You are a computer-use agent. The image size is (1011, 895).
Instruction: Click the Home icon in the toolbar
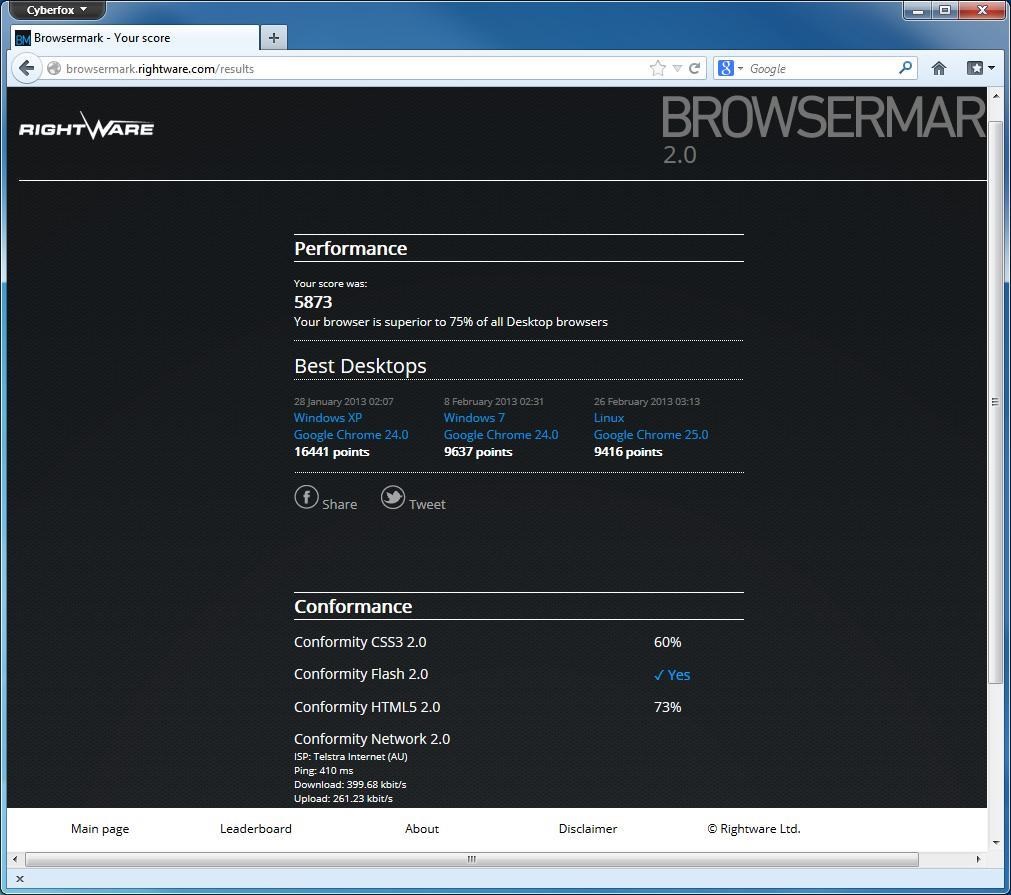[x=938, y=68]
